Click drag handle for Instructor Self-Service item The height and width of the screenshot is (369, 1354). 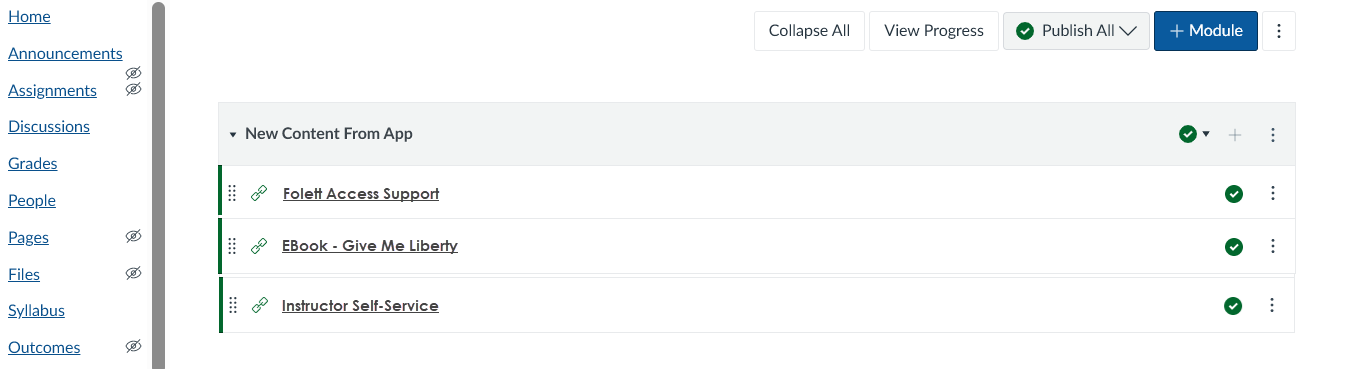click(x=232, y=305)
